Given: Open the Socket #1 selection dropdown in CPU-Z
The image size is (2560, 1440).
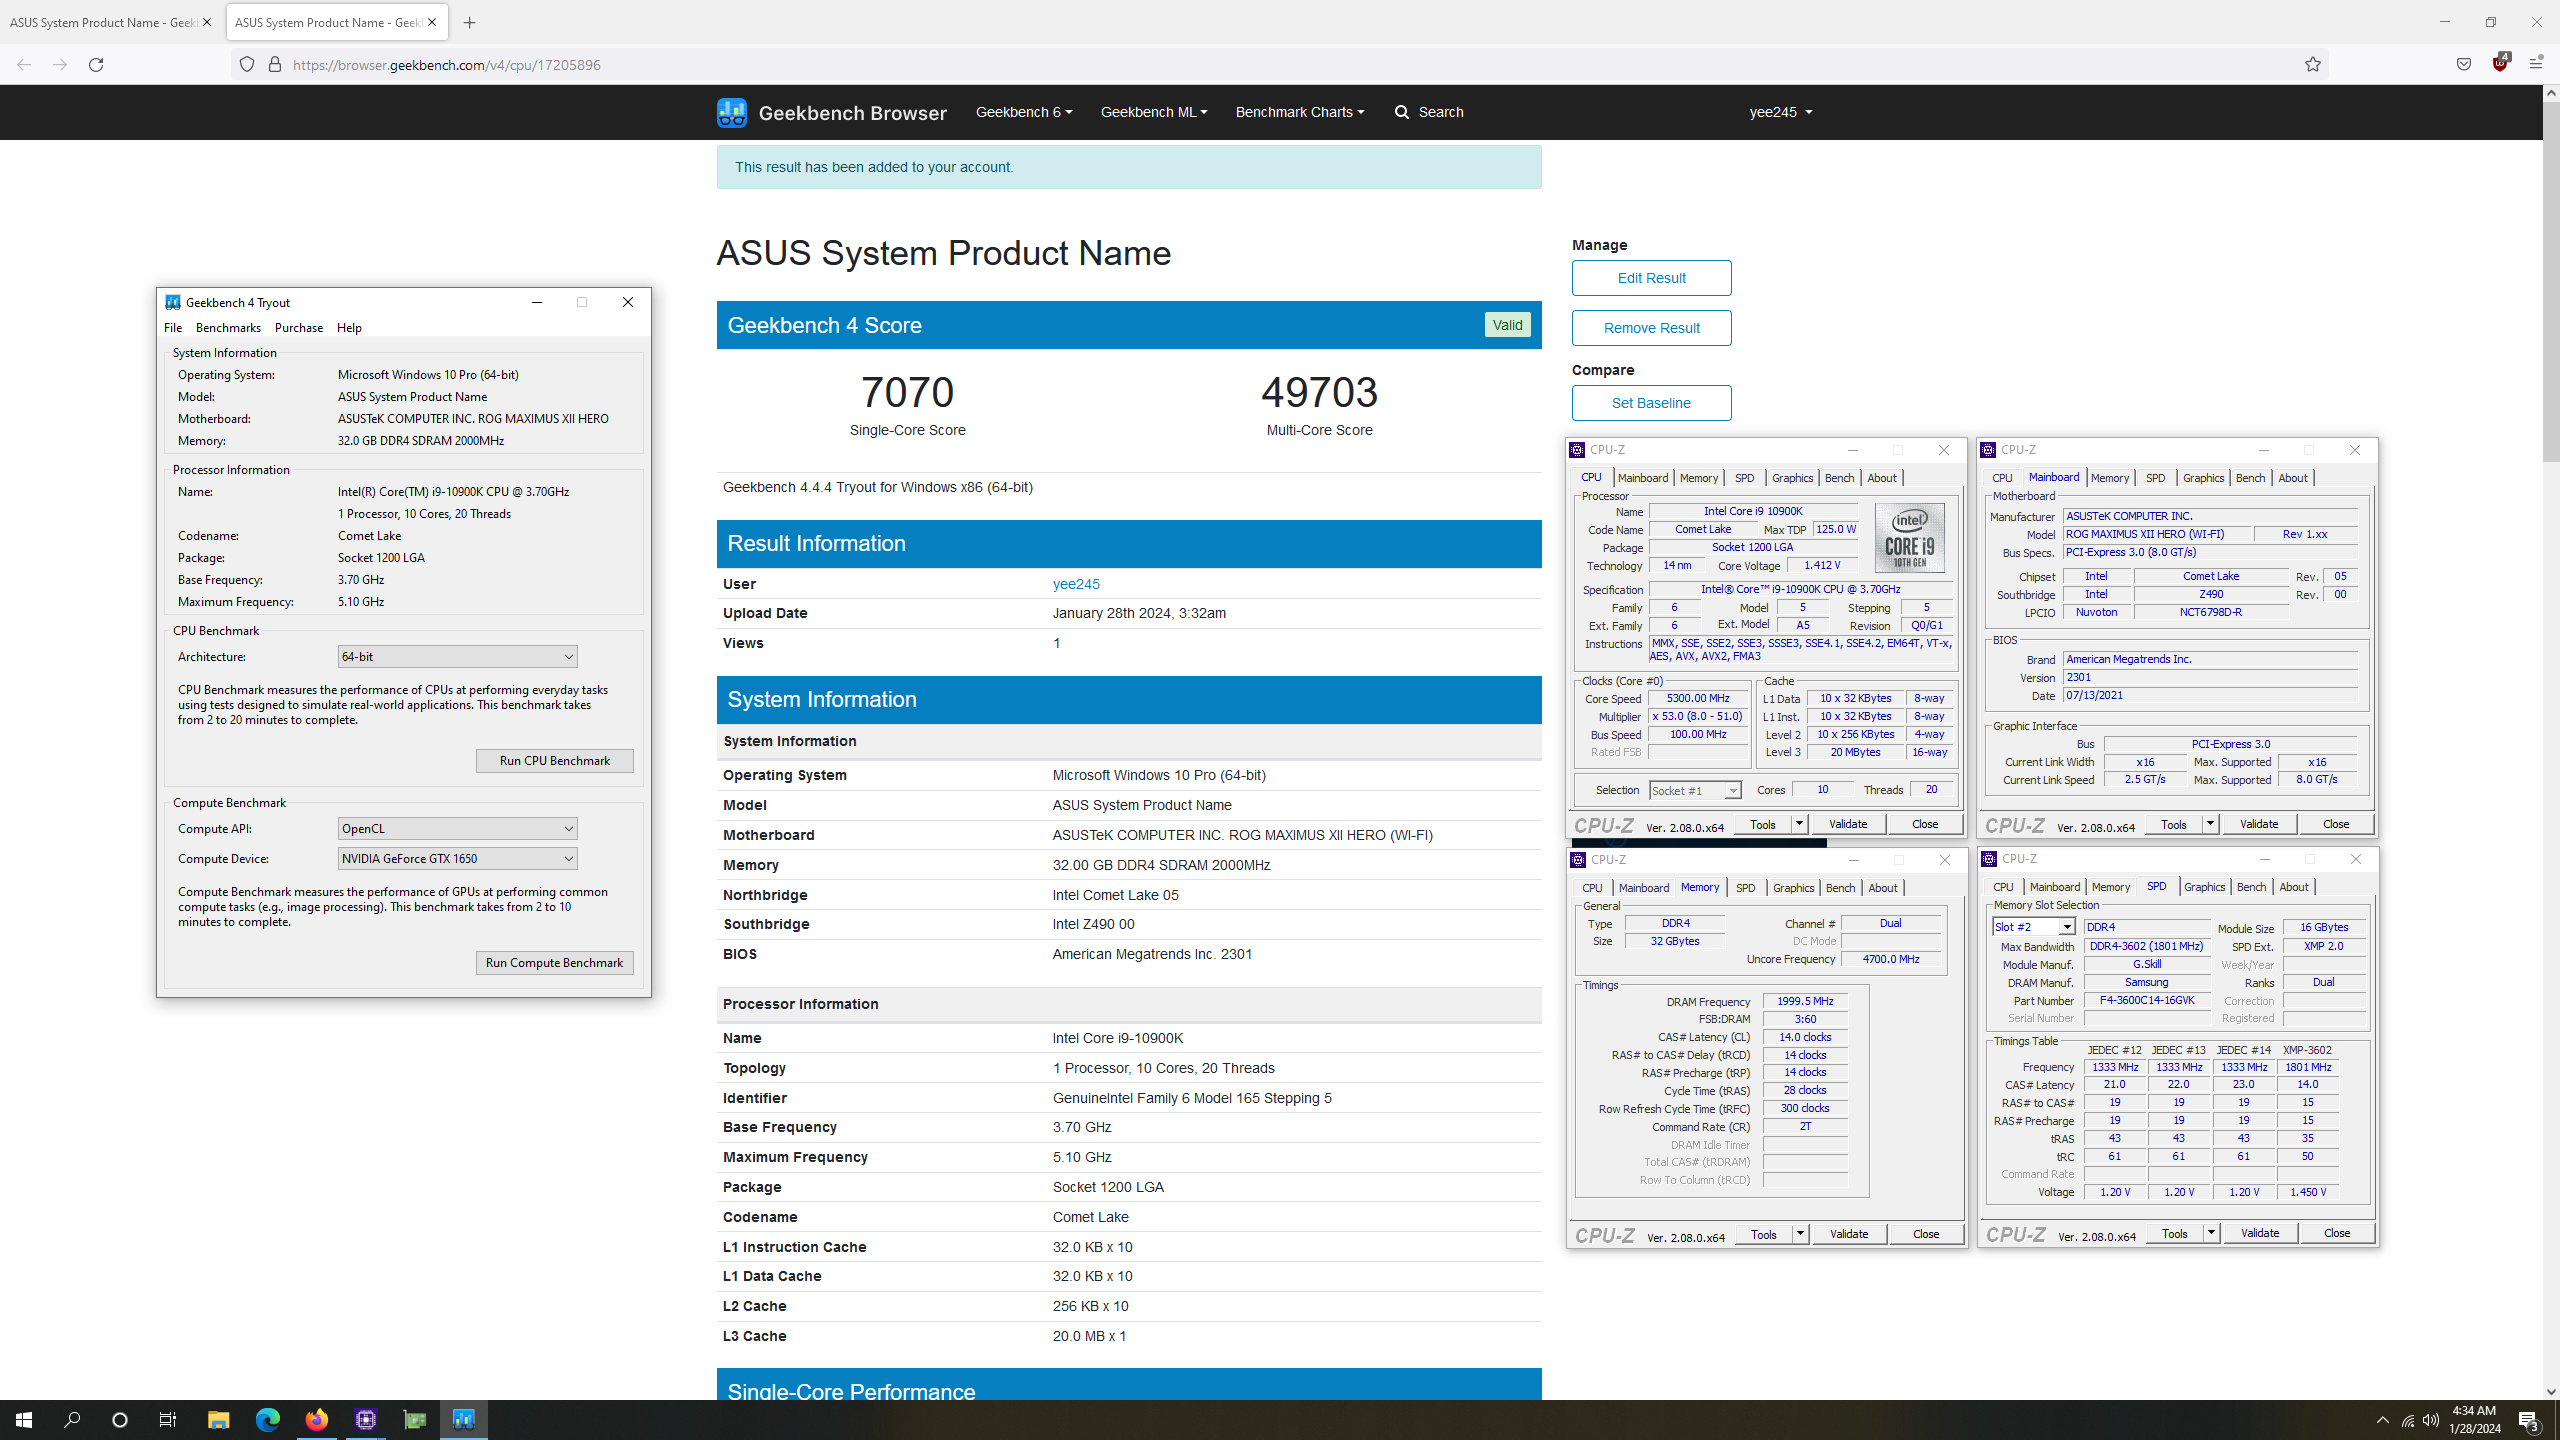Looking at the screenshot, I should (1695, 791).
